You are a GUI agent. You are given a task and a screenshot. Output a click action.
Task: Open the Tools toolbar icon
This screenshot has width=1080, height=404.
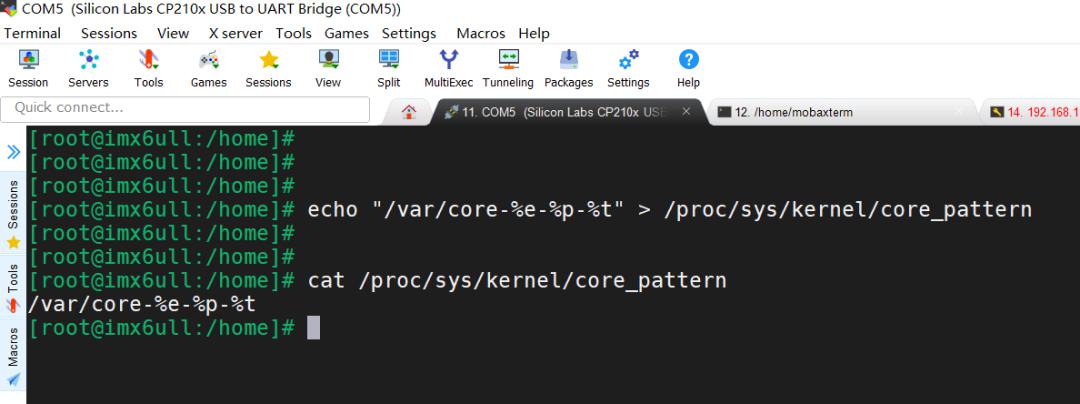[148, 68]
